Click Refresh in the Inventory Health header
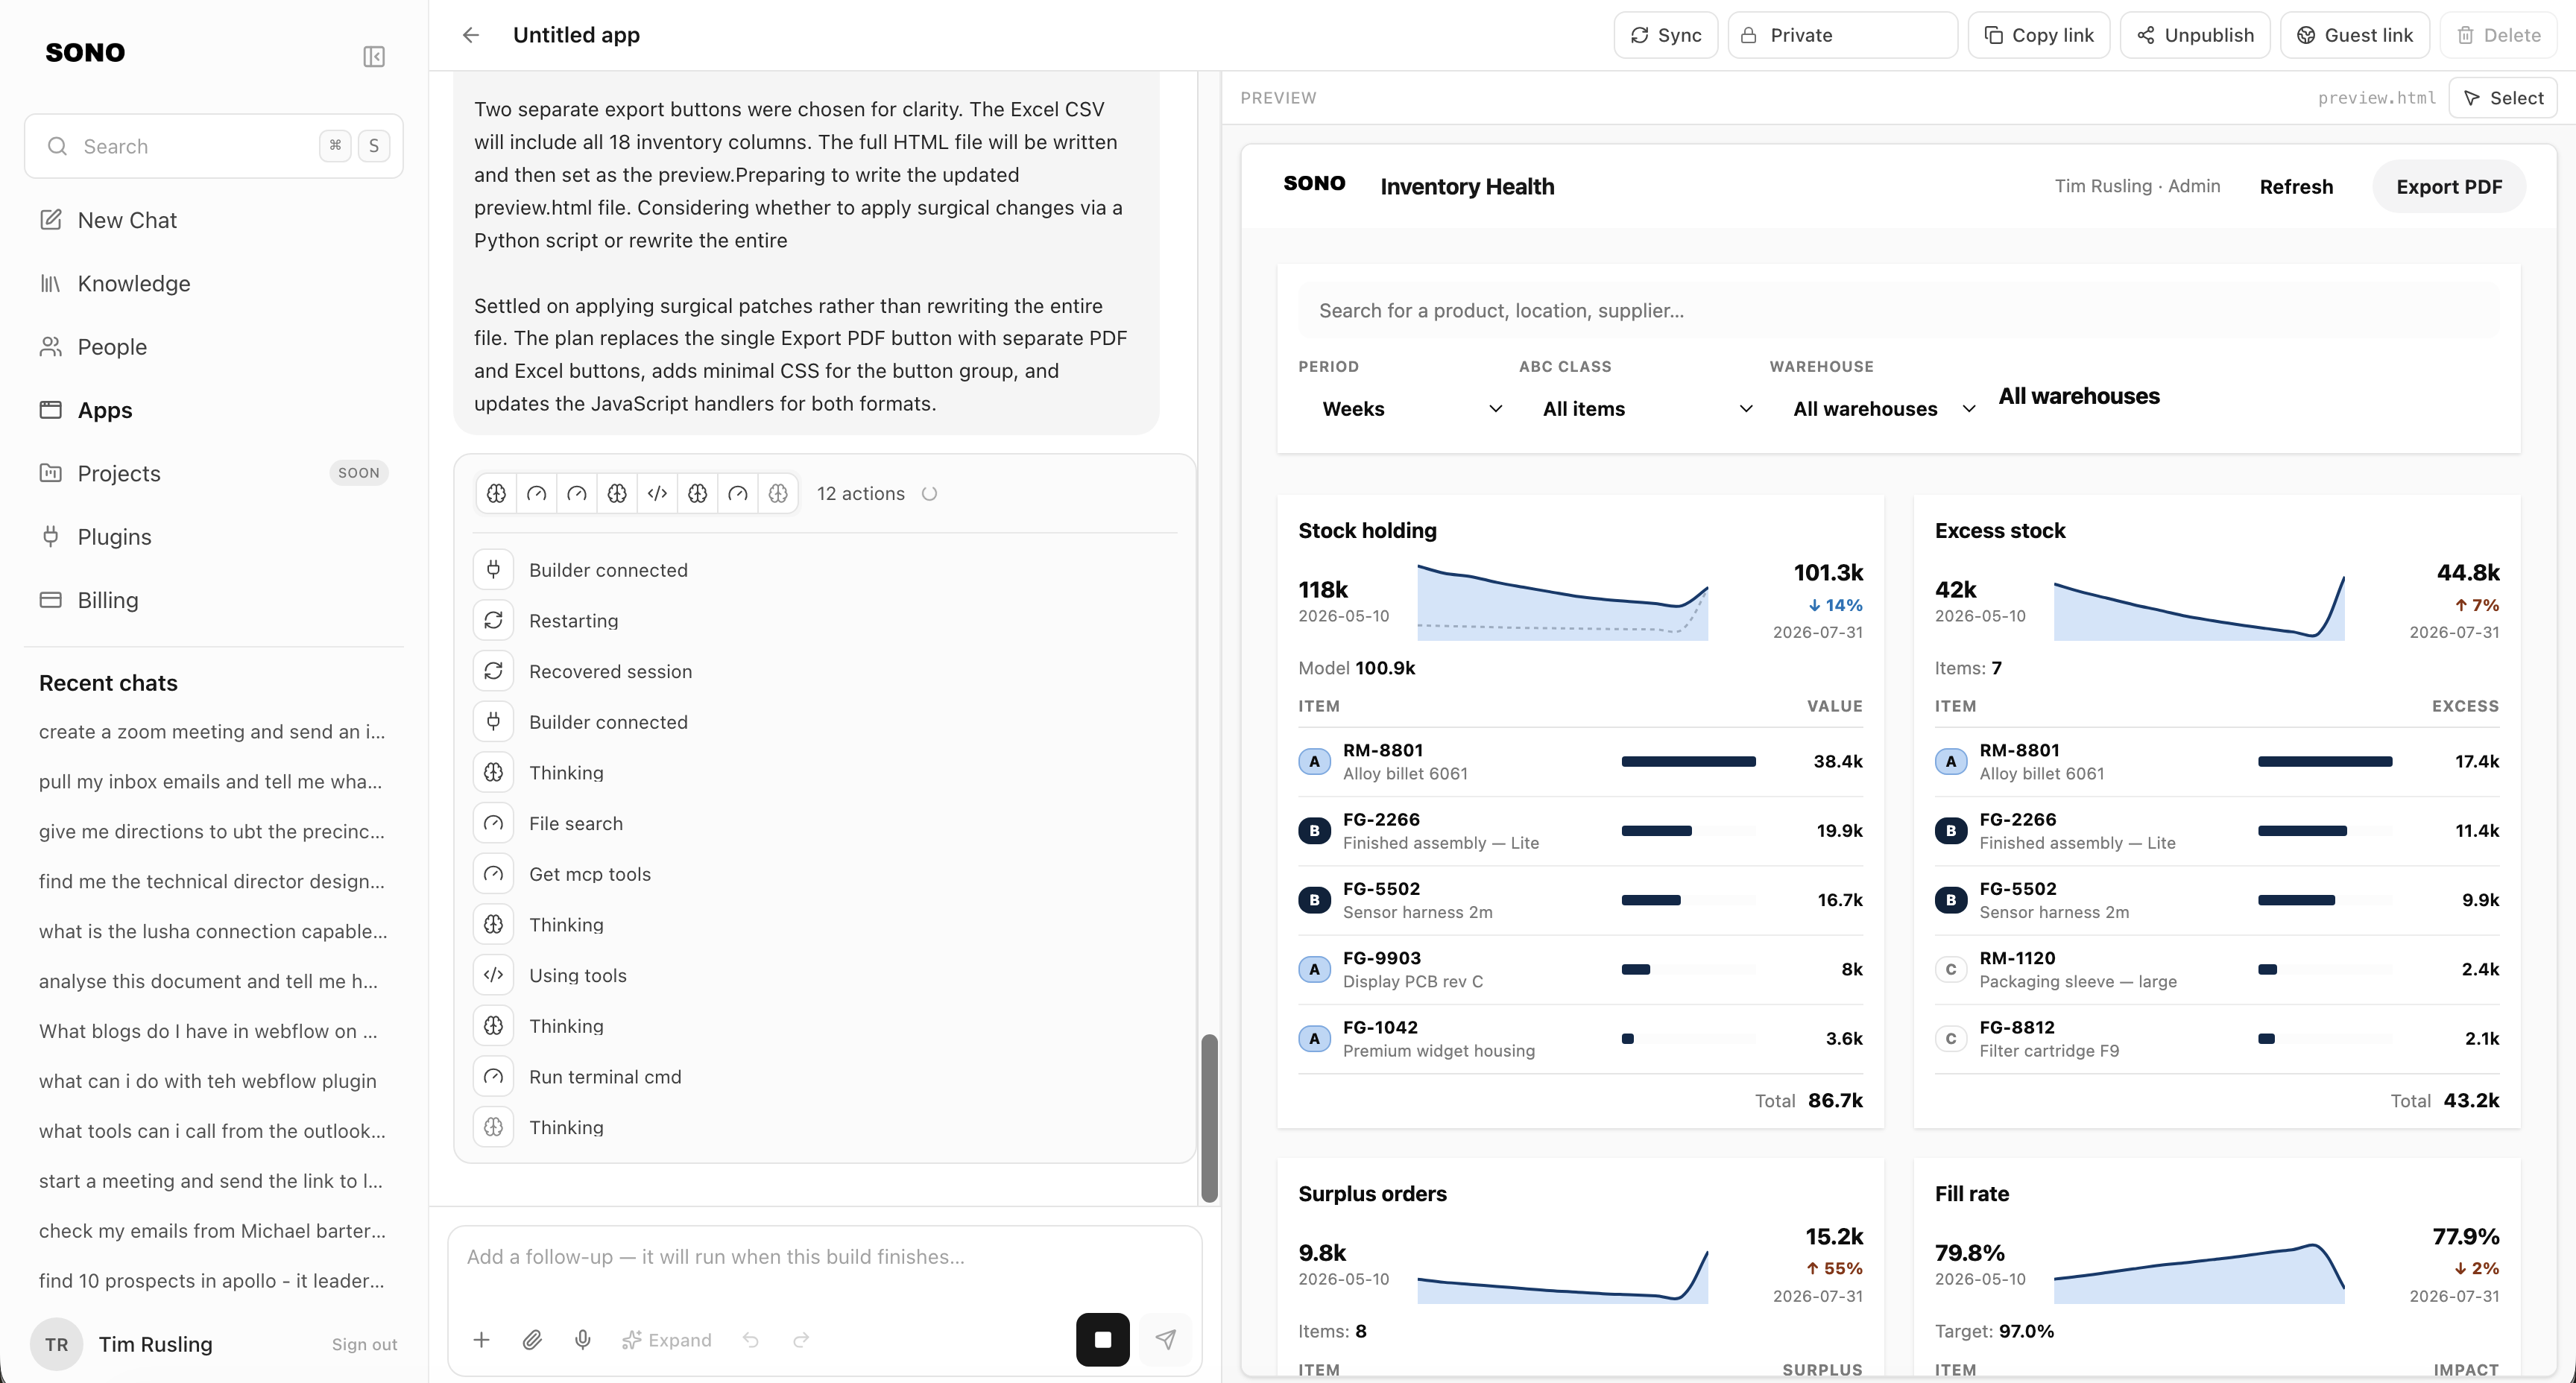 click(2296, 187)
